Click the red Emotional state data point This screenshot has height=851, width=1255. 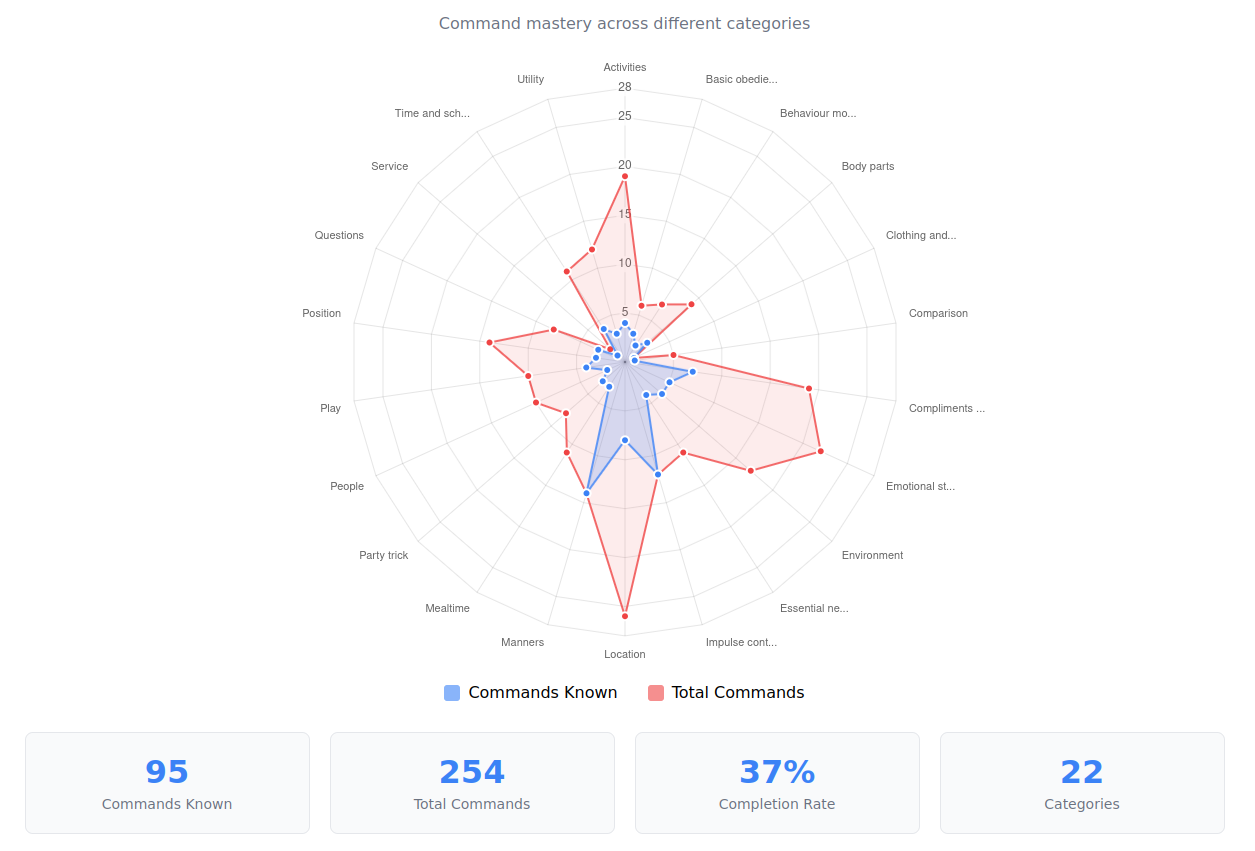coord(821,451)
